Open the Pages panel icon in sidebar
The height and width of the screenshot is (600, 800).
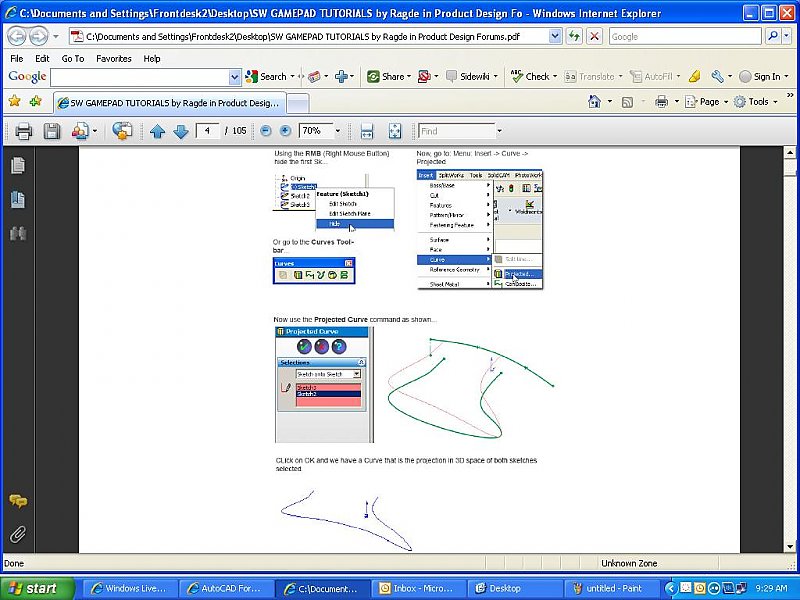point(17,165)
